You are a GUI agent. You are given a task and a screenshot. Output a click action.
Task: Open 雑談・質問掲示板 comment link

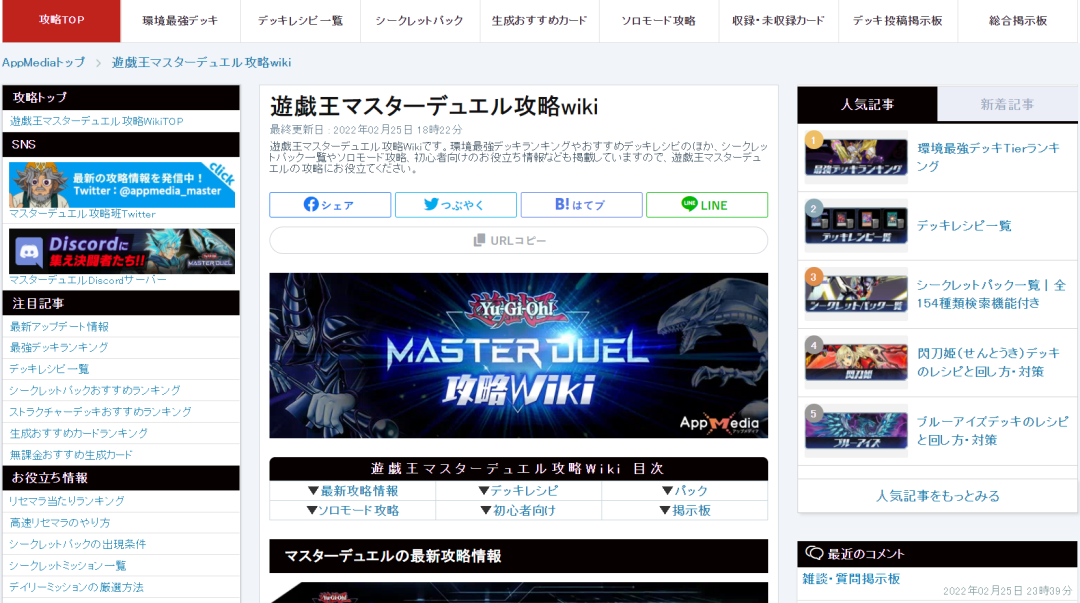pyautogui.click(x=851, y=579)
